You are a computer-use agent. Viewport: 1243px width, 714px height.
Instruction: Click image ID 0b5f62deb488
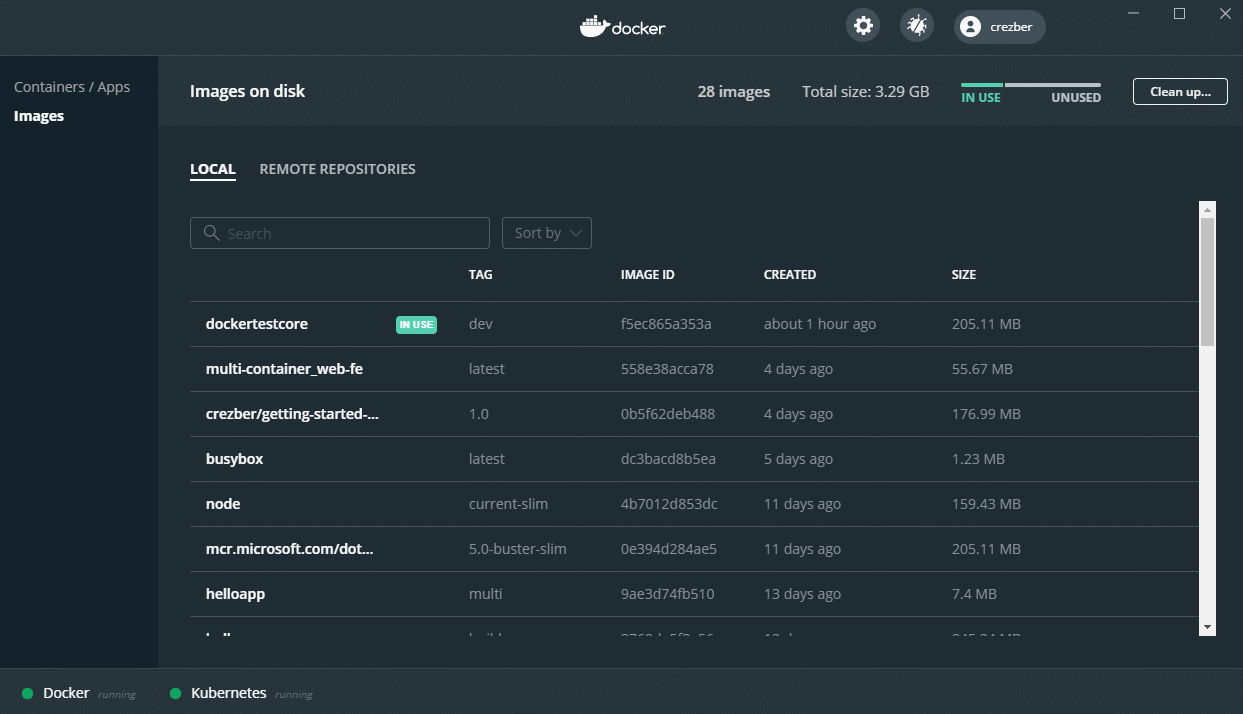click(668, 414)
